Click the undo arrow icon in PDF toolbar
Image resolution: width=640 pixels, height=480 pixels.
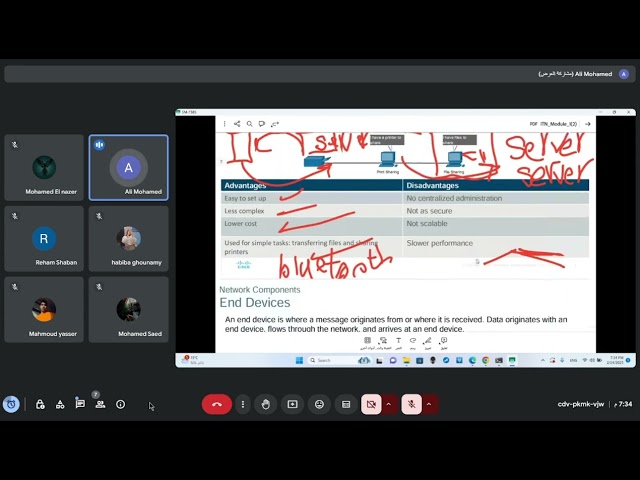coord(275,124)
